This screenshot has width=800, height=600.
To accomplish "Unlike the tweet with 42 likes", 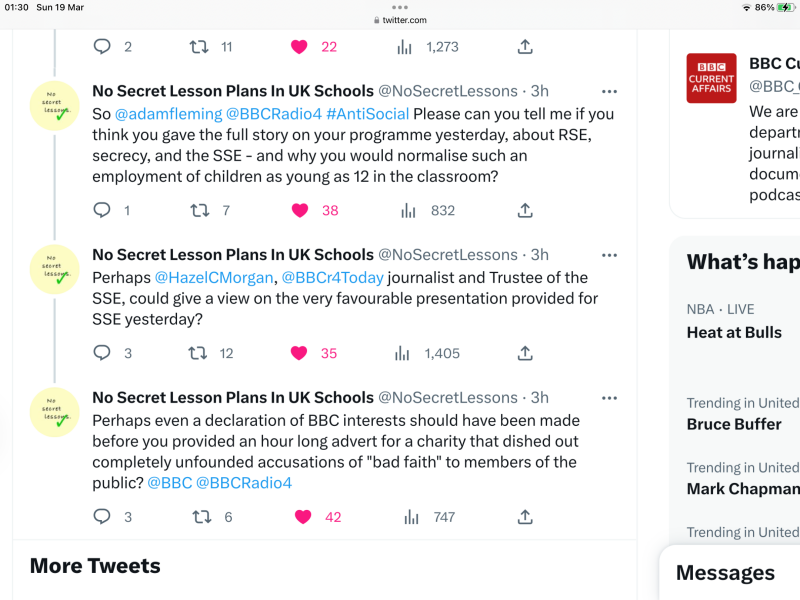I will (304, 517).
